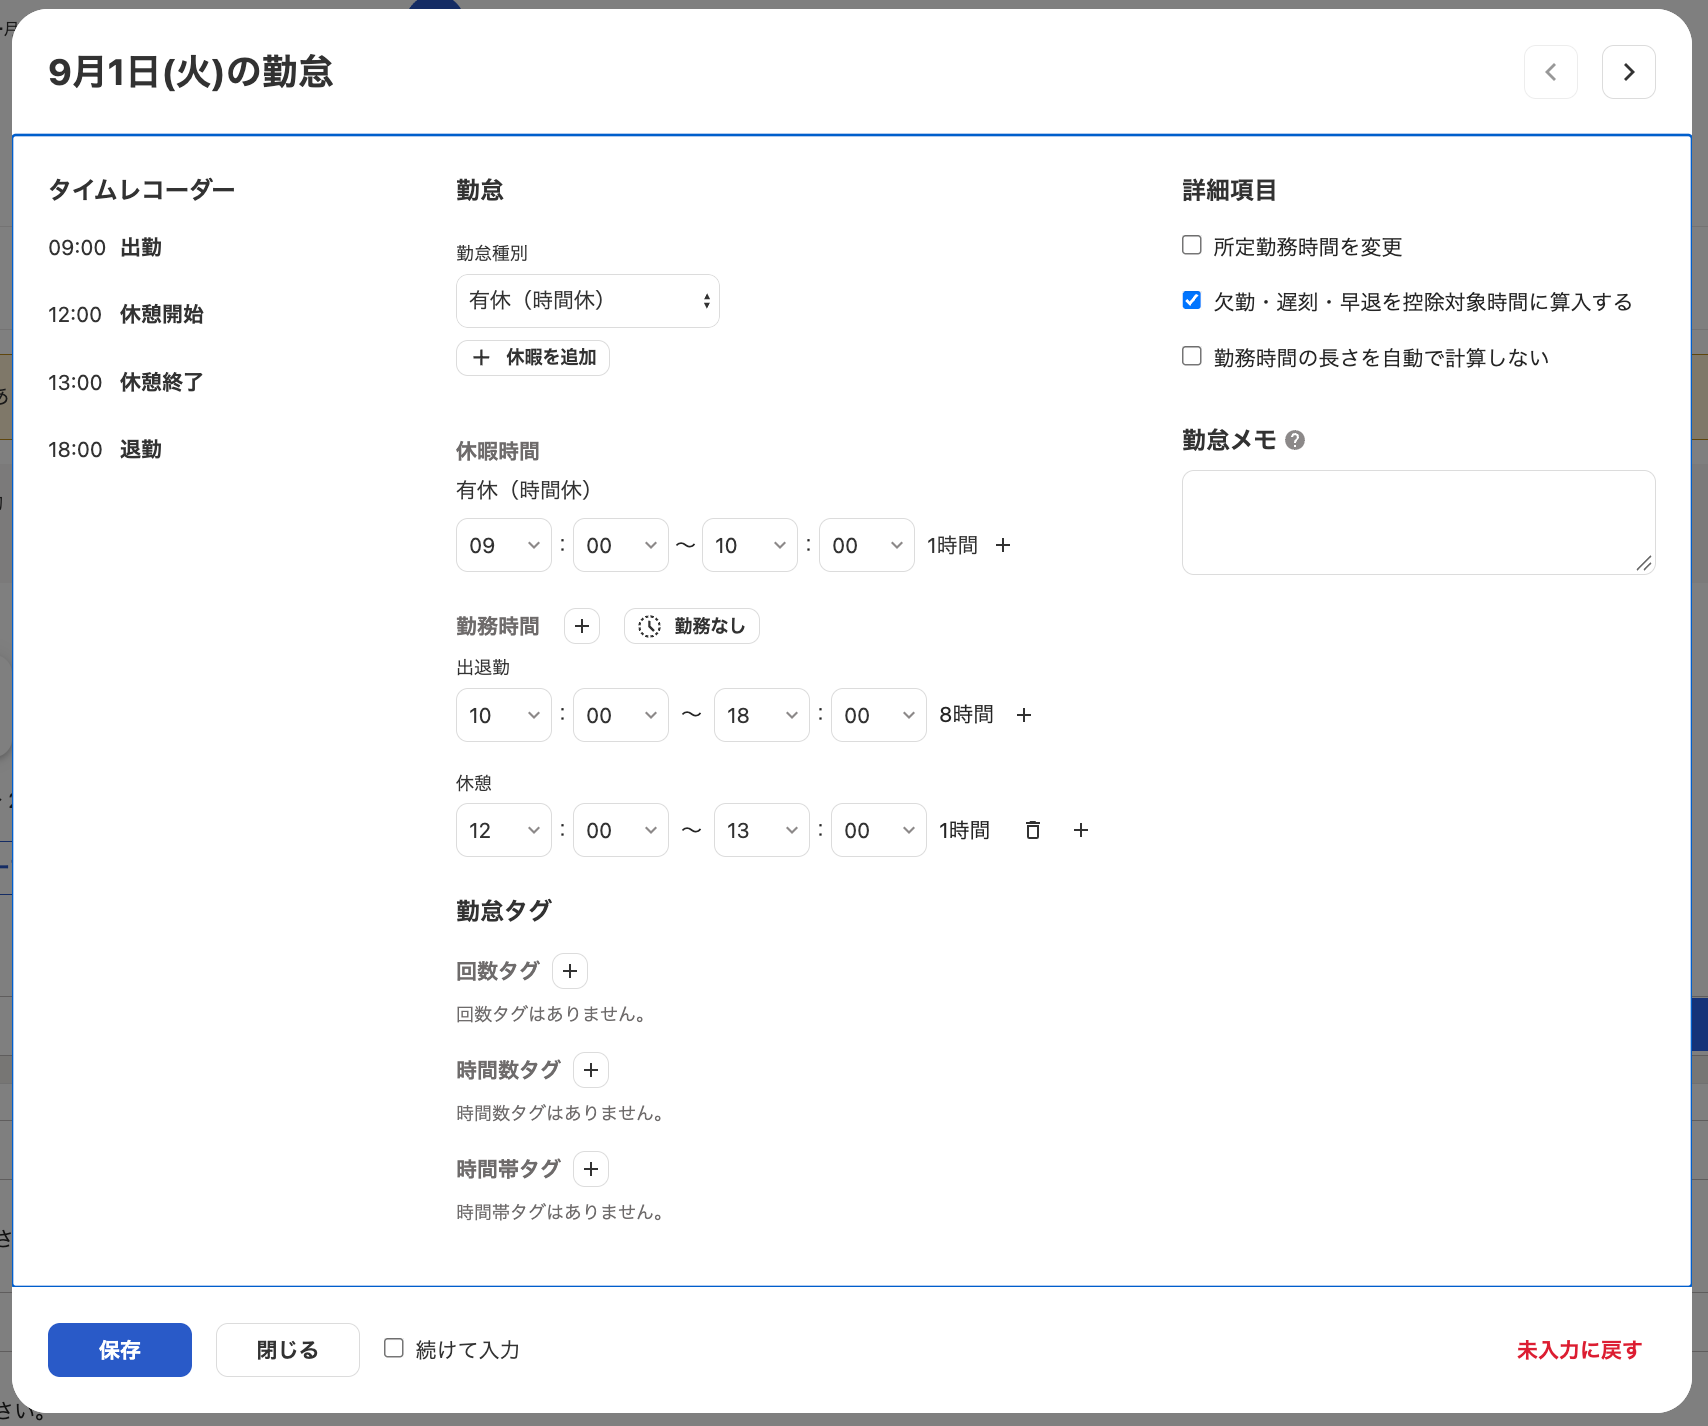Screen dimensions: 1708x1426
Task: Open 休暇時間 start hour dropdown 09
Action: (x=504, y=545)
